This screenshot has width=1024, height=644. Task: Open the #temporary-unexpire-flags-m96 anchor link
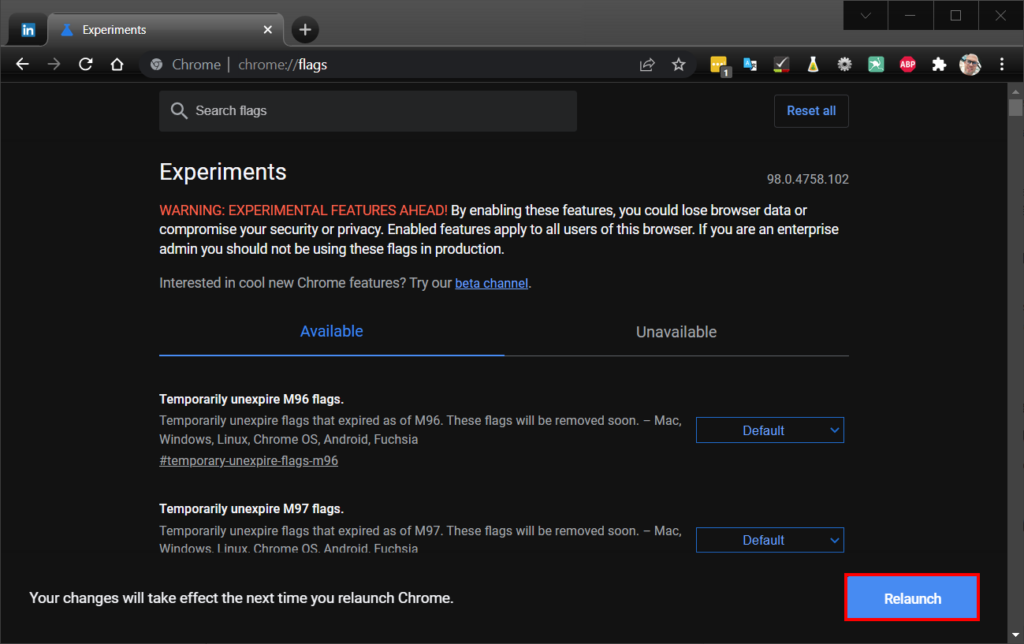[249, 460]
